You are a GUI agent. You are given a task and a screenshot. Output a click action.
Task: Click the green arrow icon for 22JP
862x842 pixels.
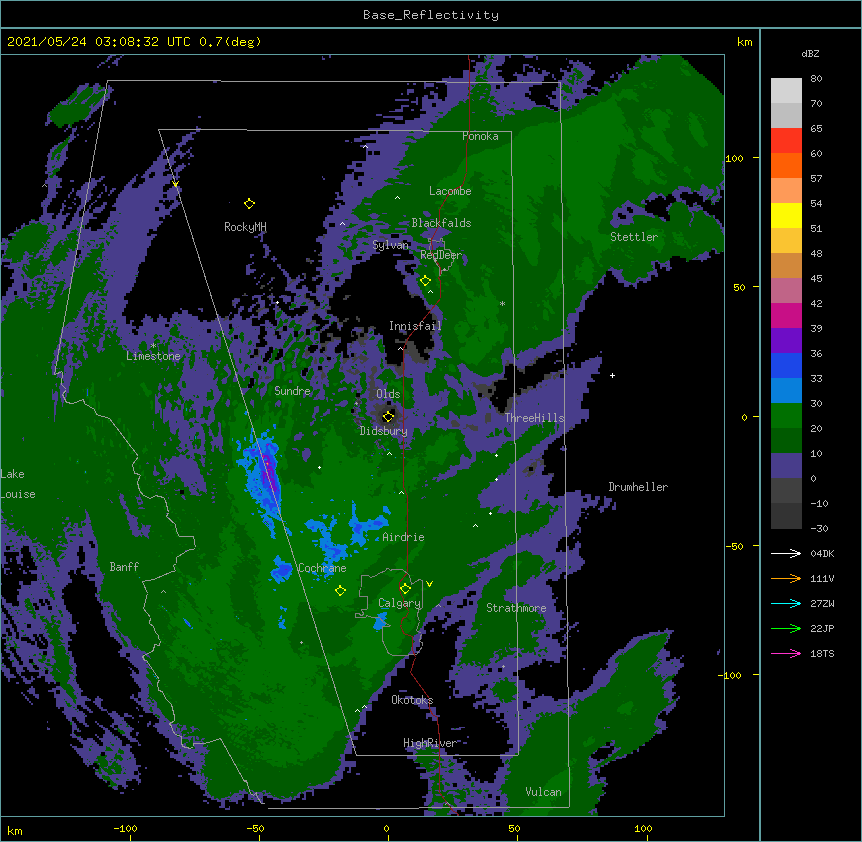[786, 628]
